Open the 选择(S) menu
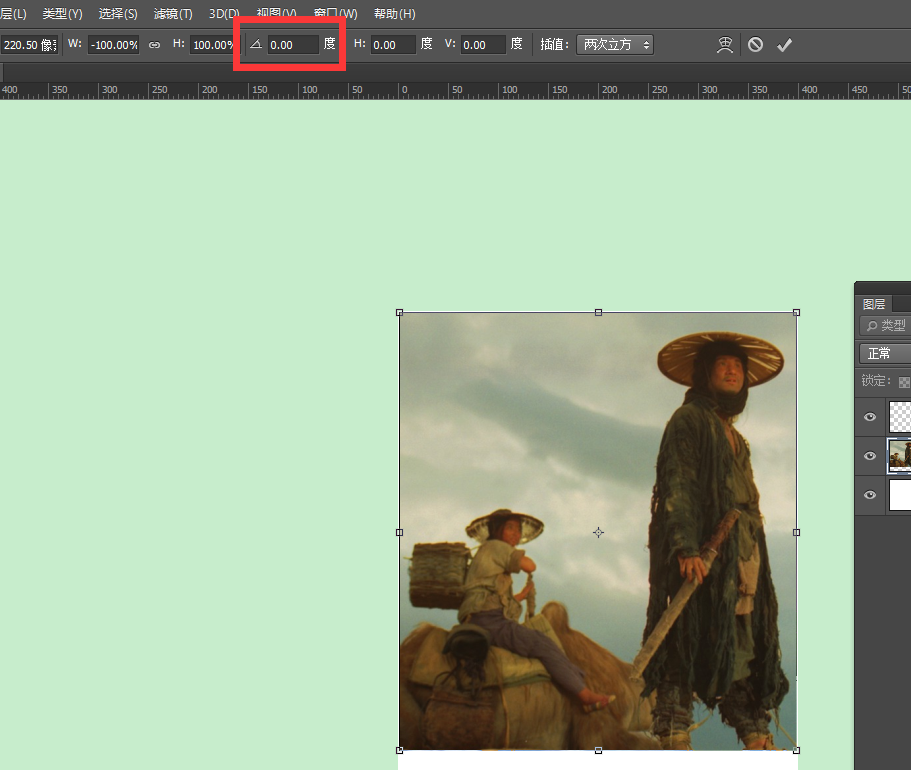Viewport: 911px width, 770px height. [118, 13]
